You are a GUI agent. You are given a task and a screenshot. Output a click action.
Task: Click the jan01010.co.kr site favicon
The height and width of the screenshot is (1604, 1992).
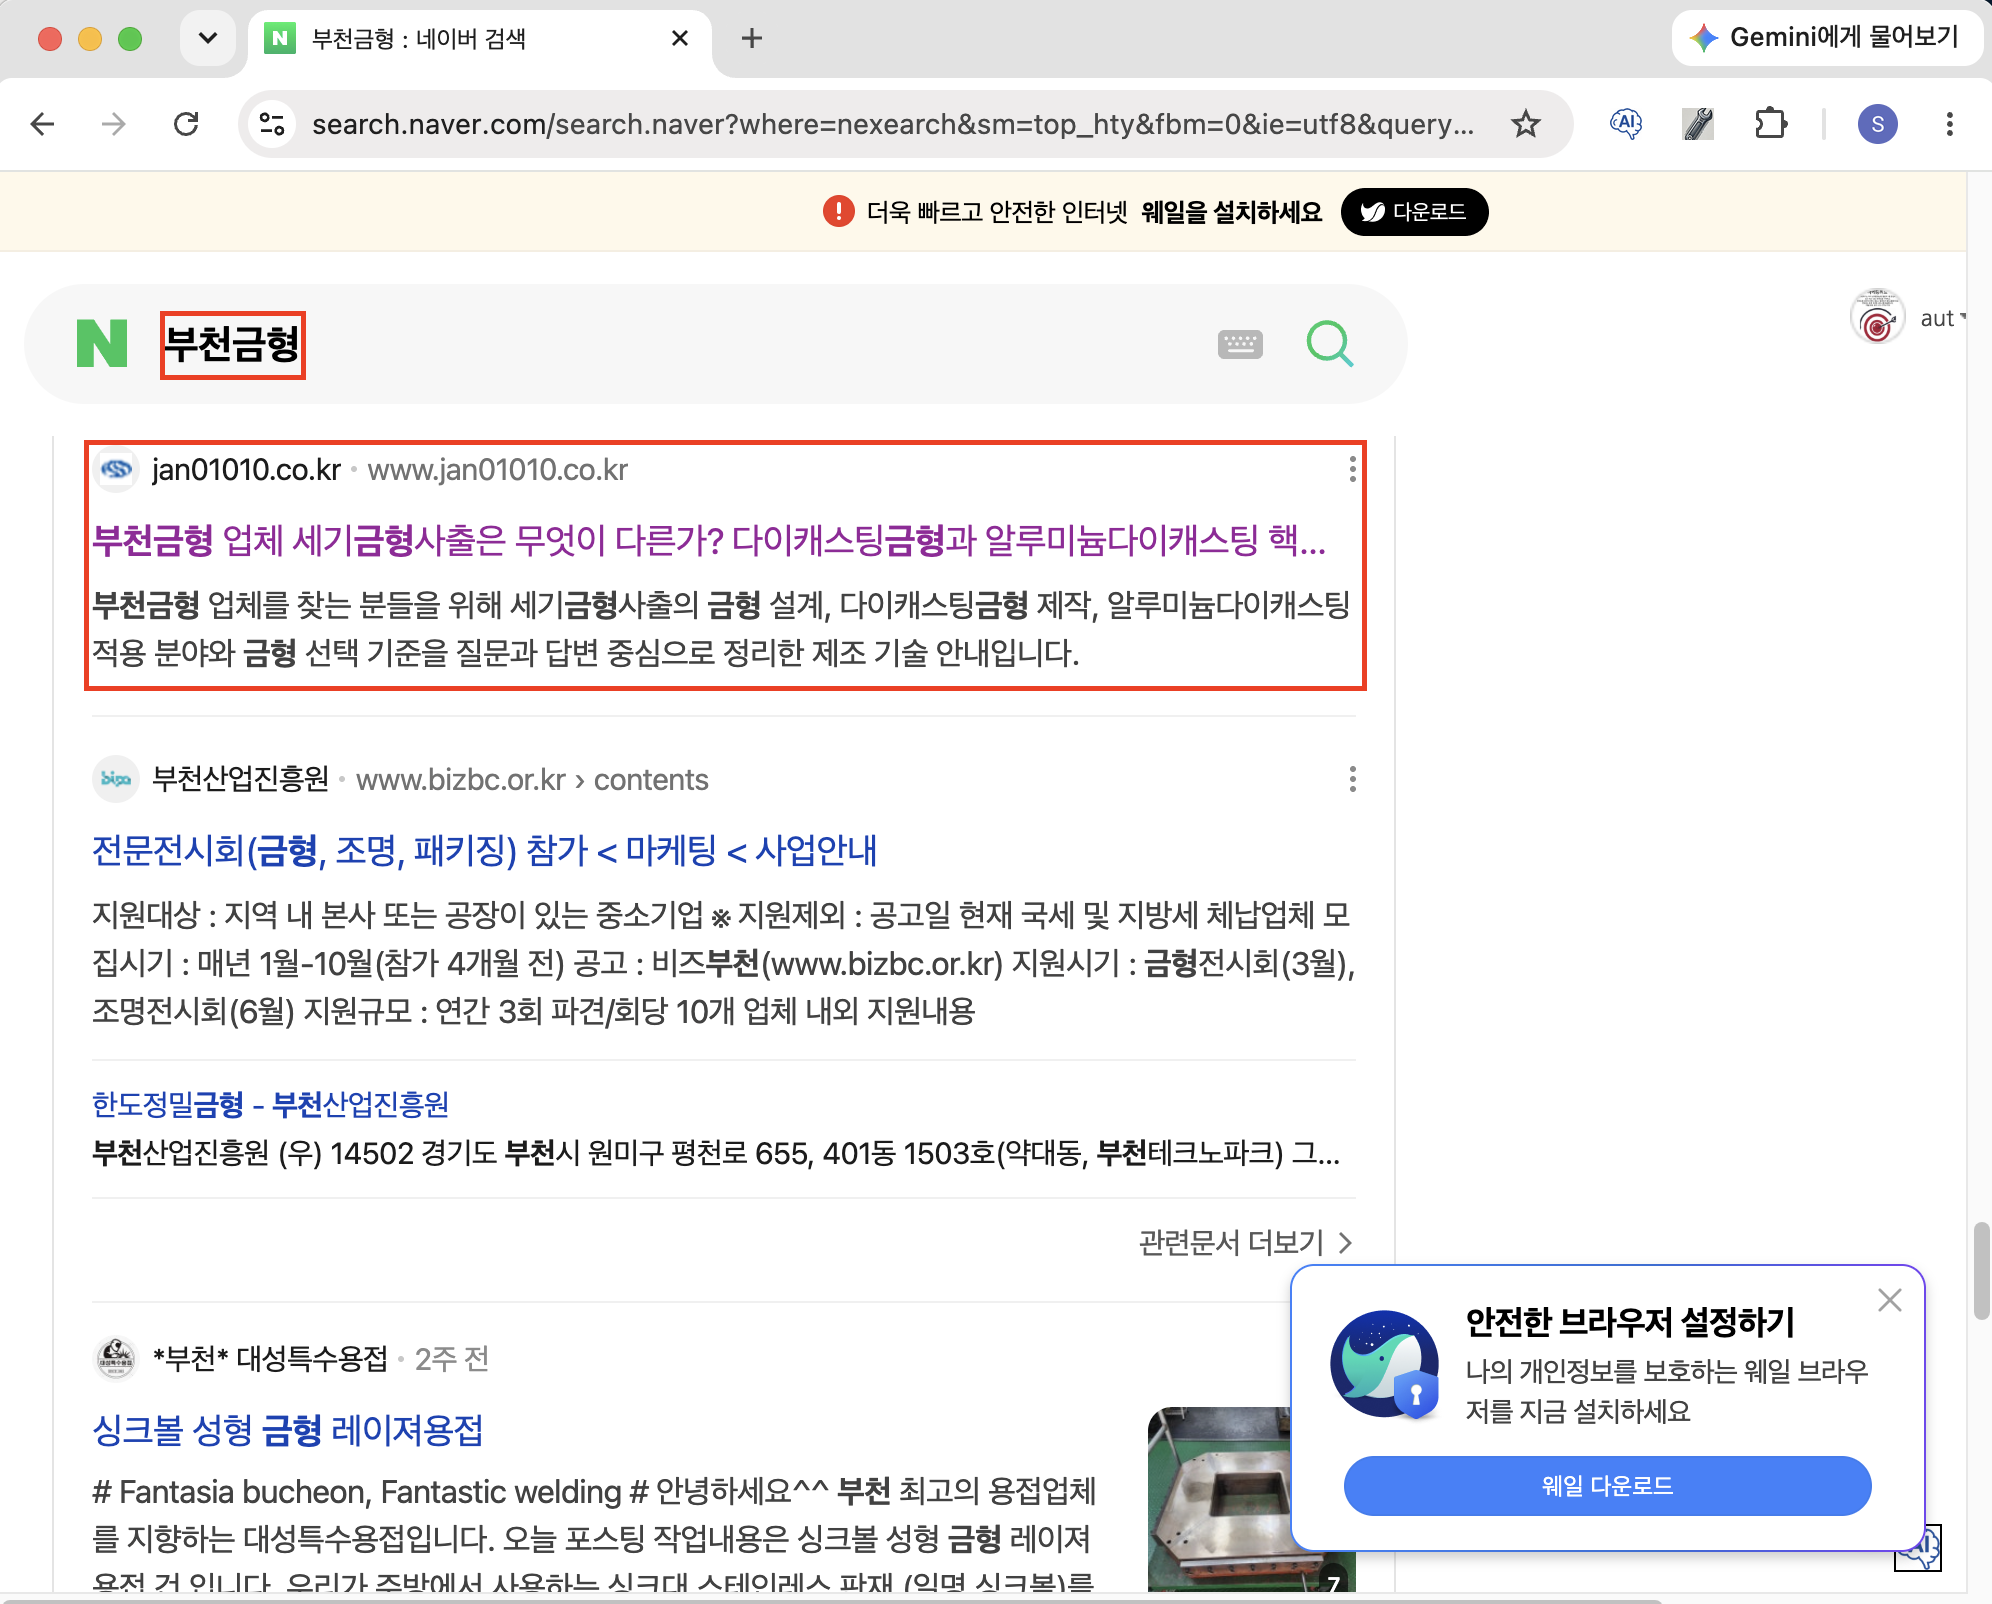pyautogui.click(x=116, y=469)
